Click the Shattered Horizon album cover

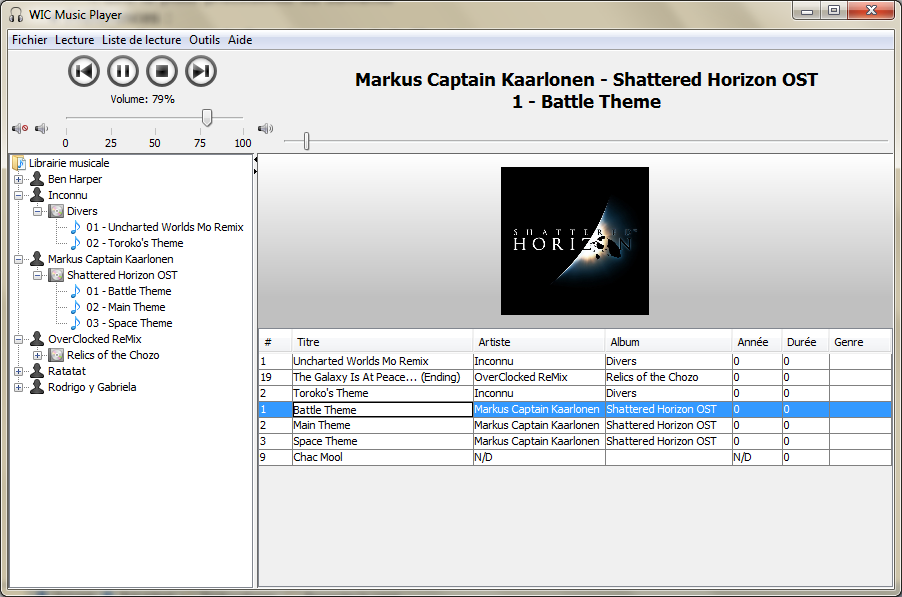574,241
